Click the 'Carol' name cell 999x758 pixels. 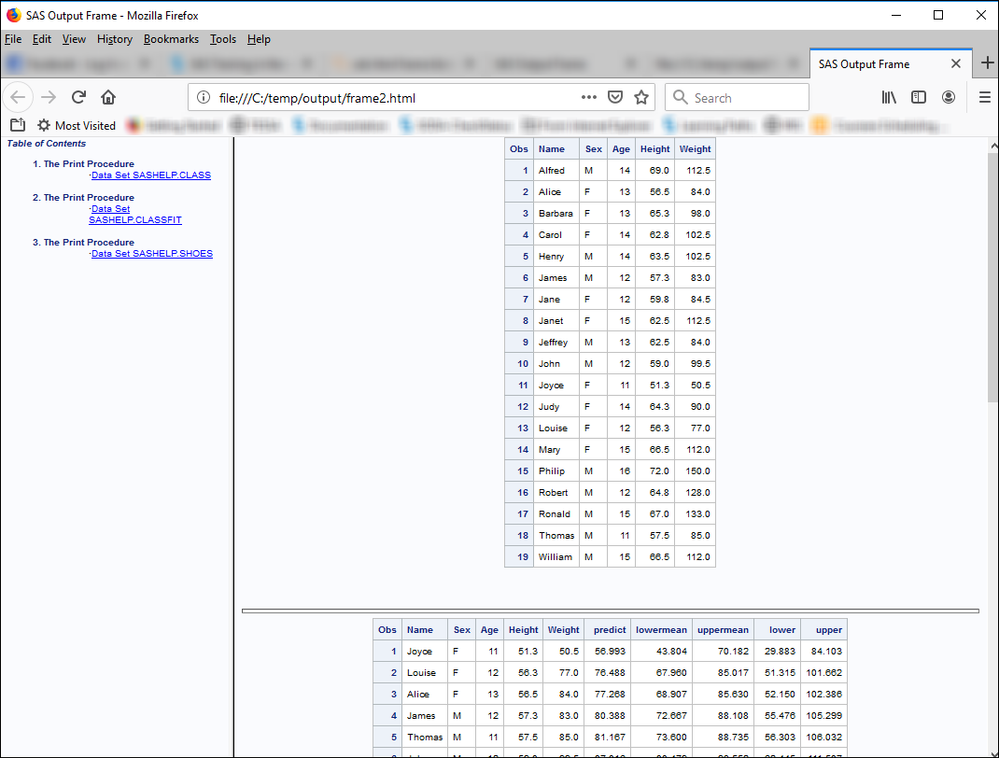(556, 234)
